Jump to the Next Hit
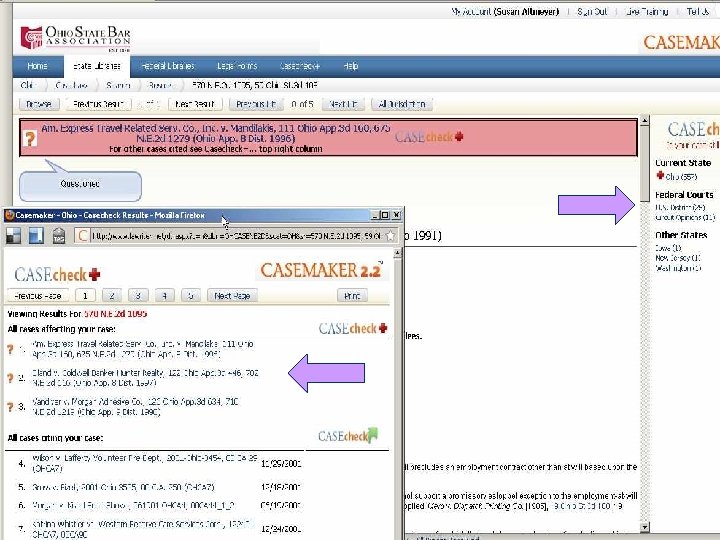 tap(343, 104)
